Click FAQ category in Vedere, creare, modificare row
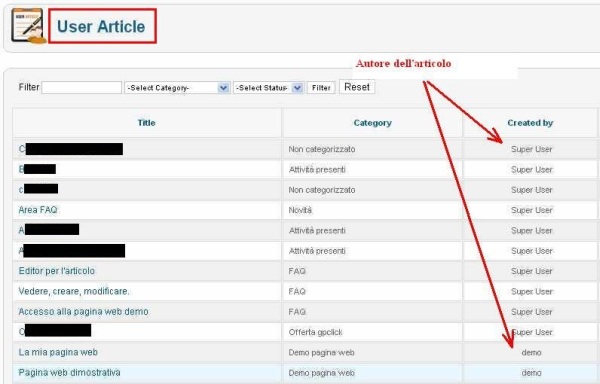The image size is (600, 384). pos(297,291)
